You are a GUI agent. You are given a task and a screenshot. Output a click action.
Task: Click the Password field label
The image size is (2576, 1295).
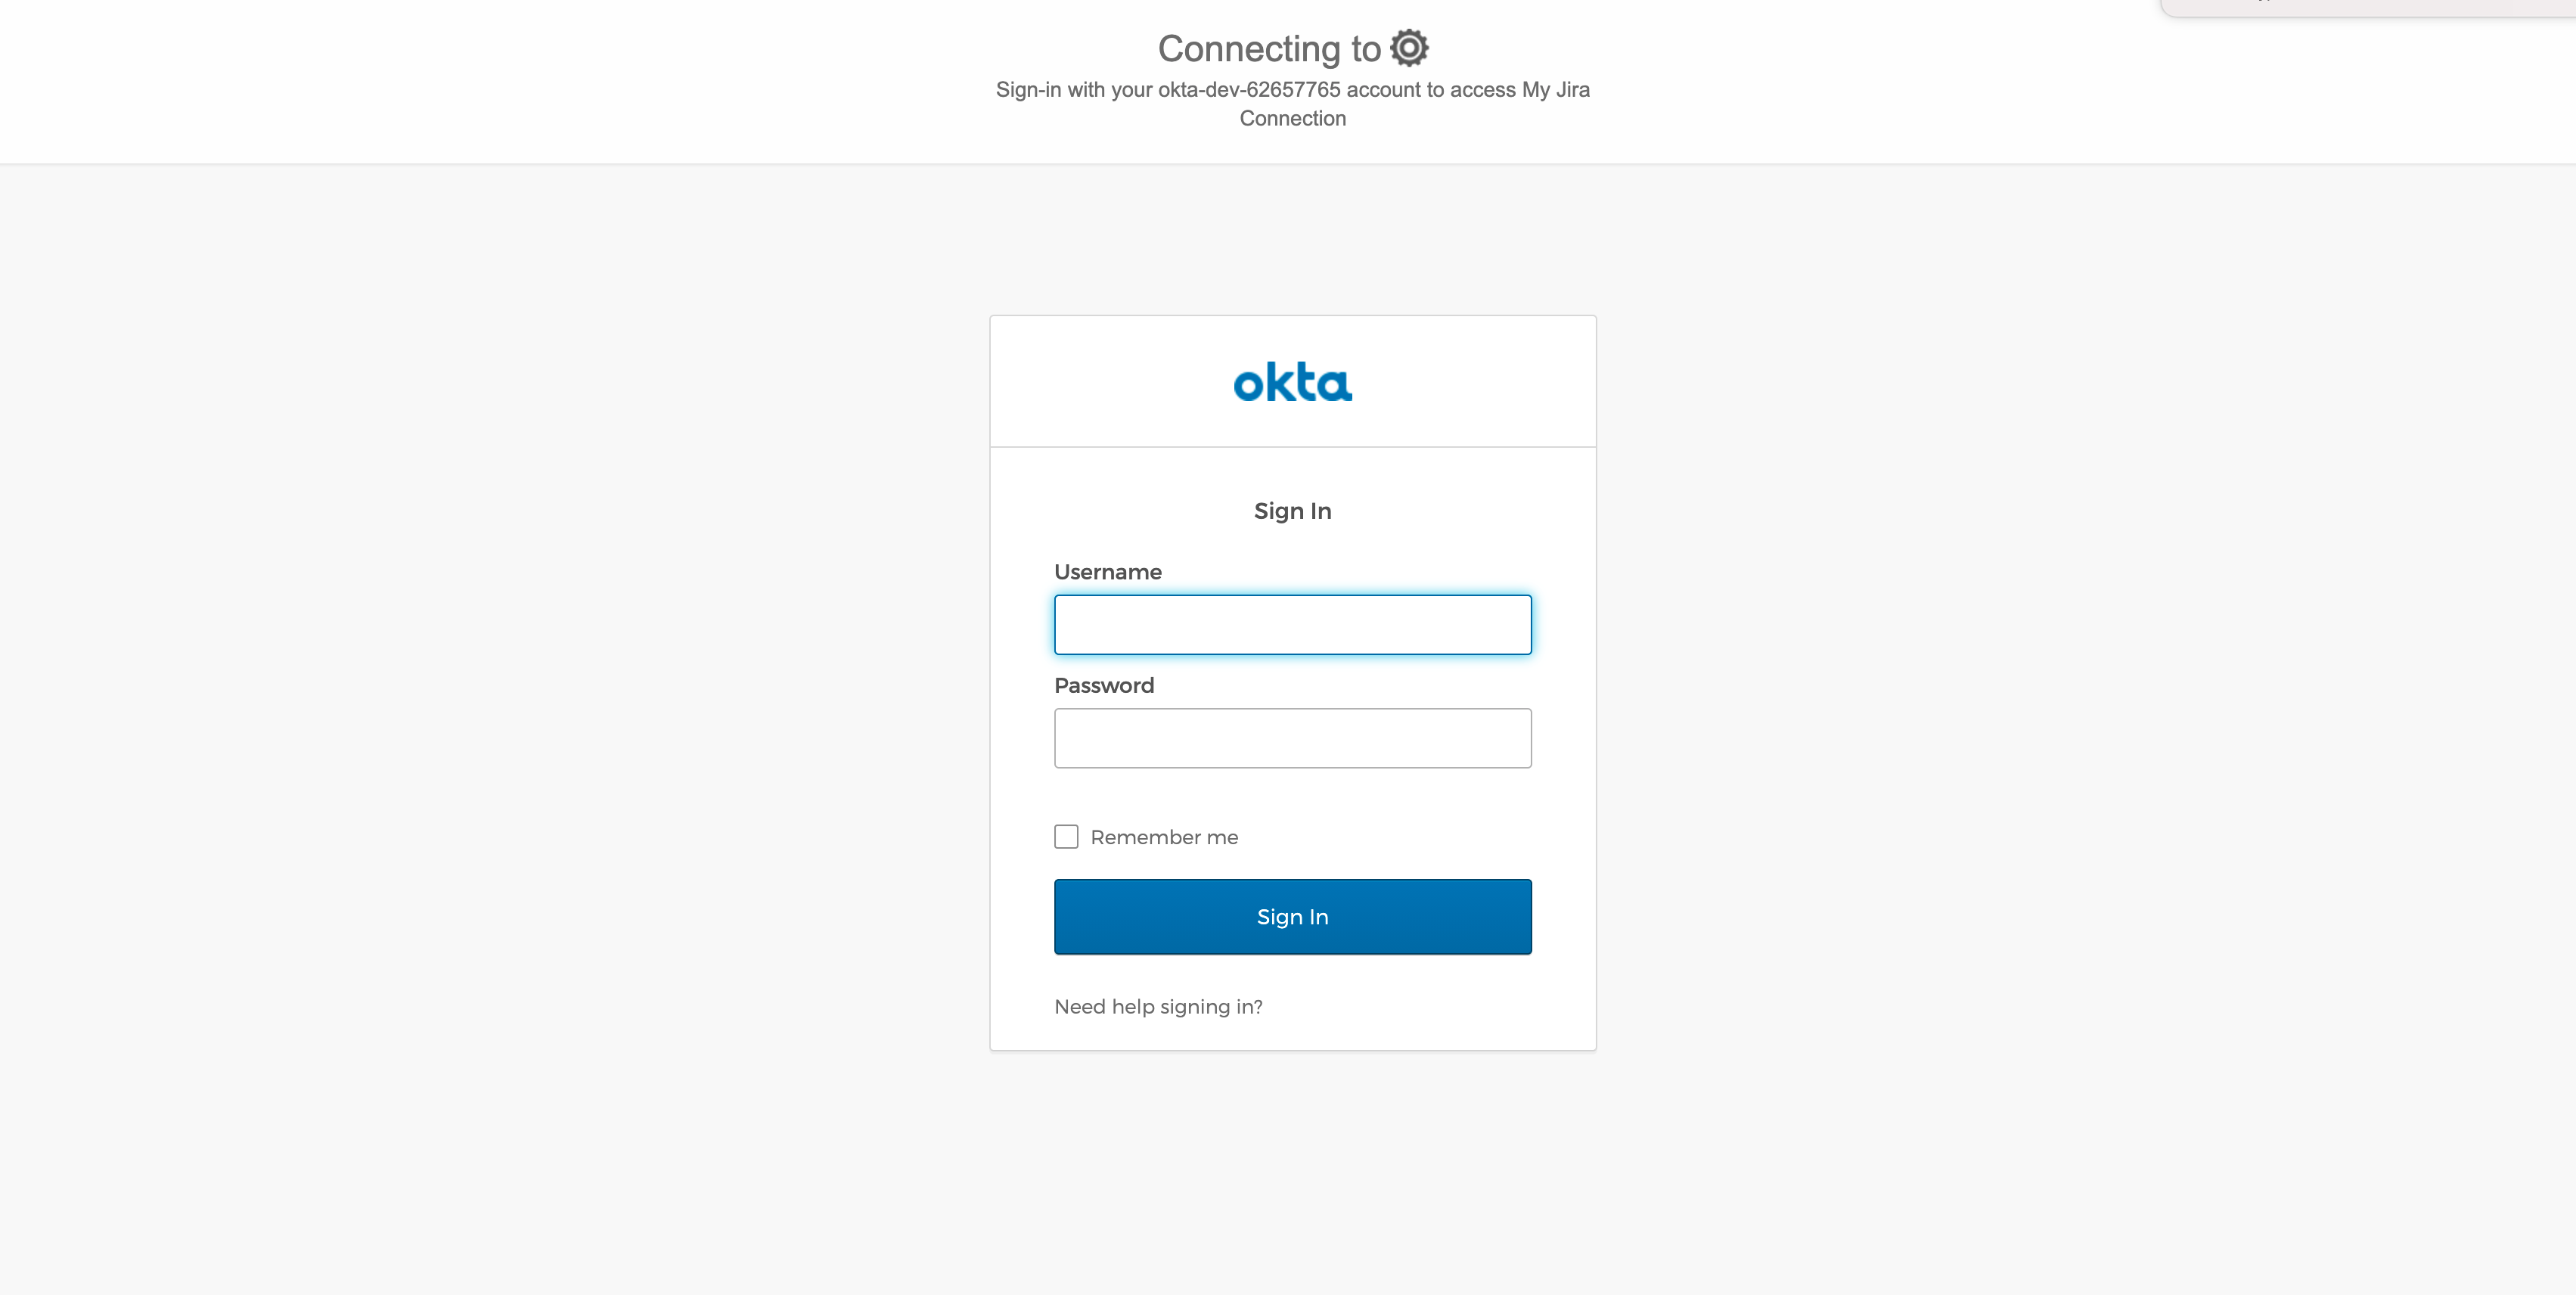pos(1104,685)
